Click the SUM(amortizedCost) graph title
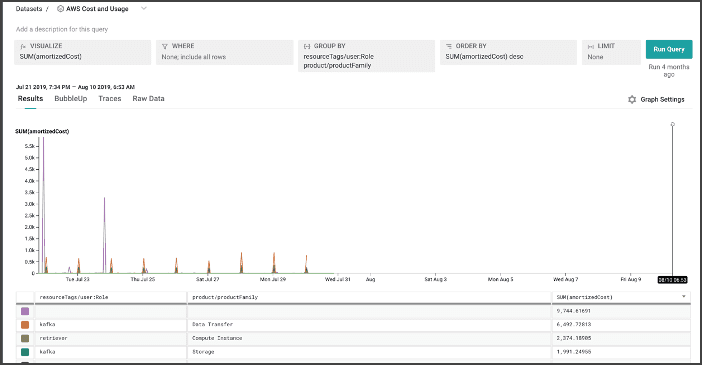702x365 pixels. 42,131
